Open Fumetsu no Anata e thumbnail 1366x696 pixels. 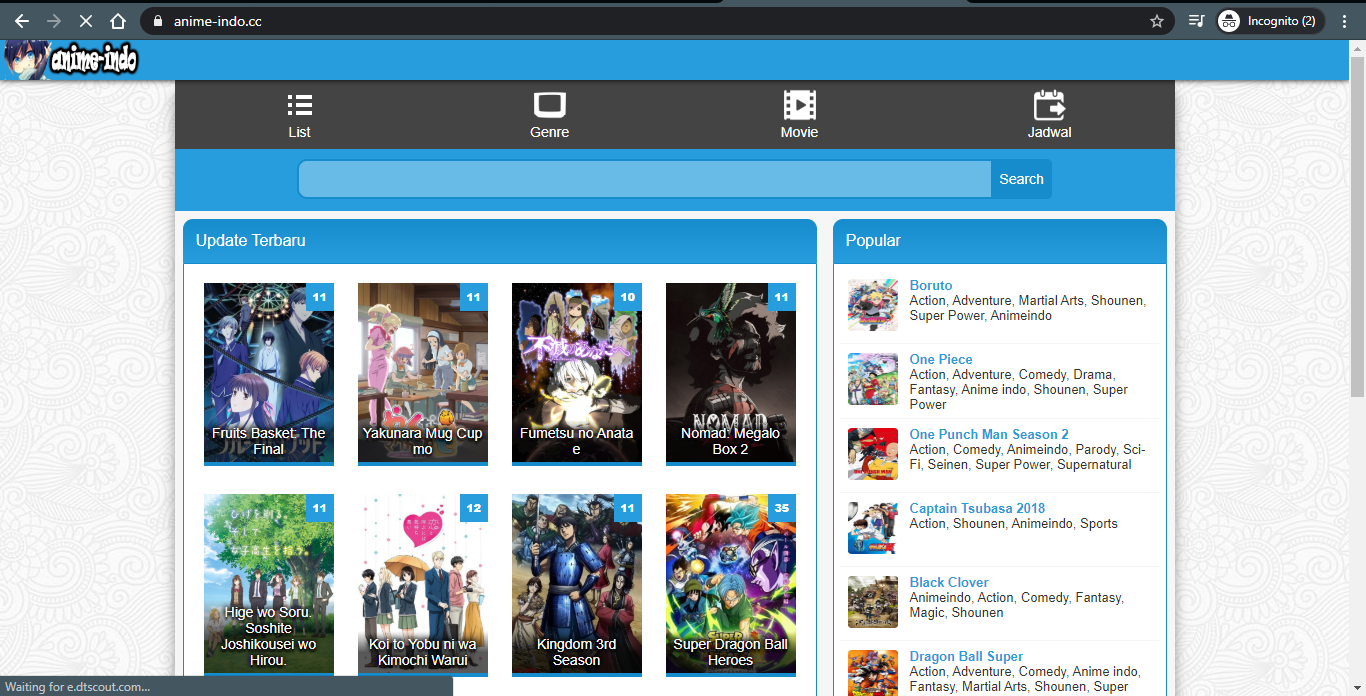(x=577, y=374)
